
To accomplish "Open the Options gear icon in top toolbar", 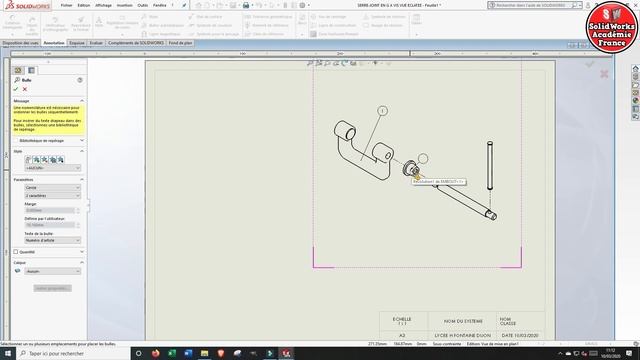I will pos(302,5).
